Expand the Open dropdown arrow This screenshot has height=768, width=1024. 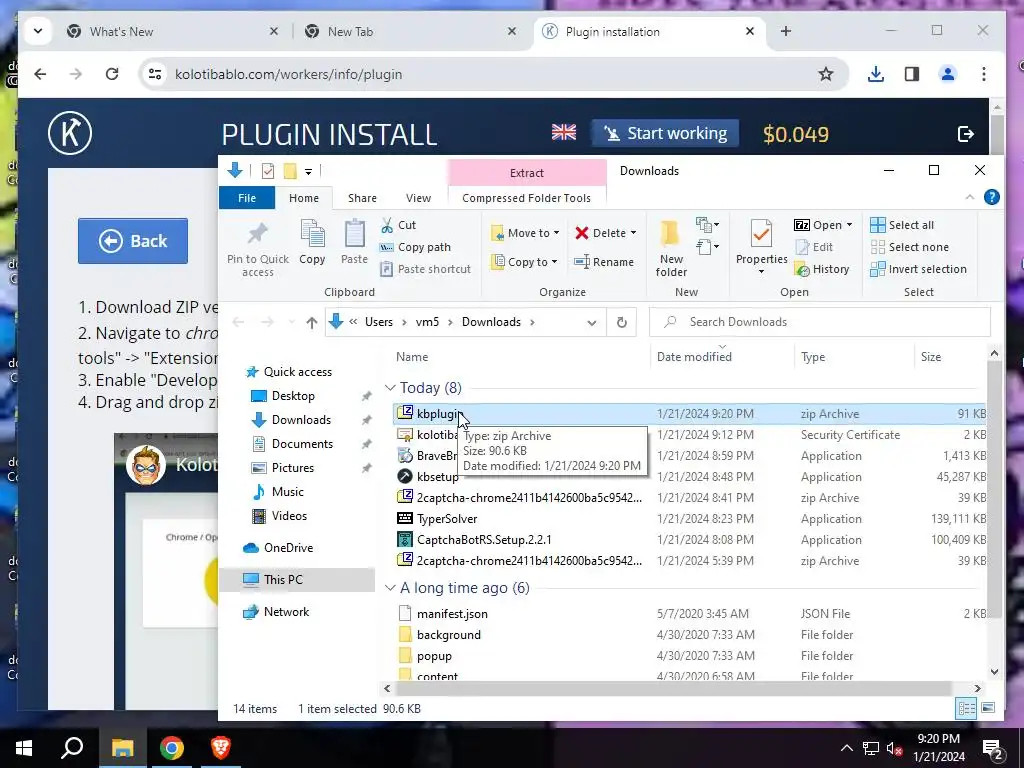pos(849,225)
